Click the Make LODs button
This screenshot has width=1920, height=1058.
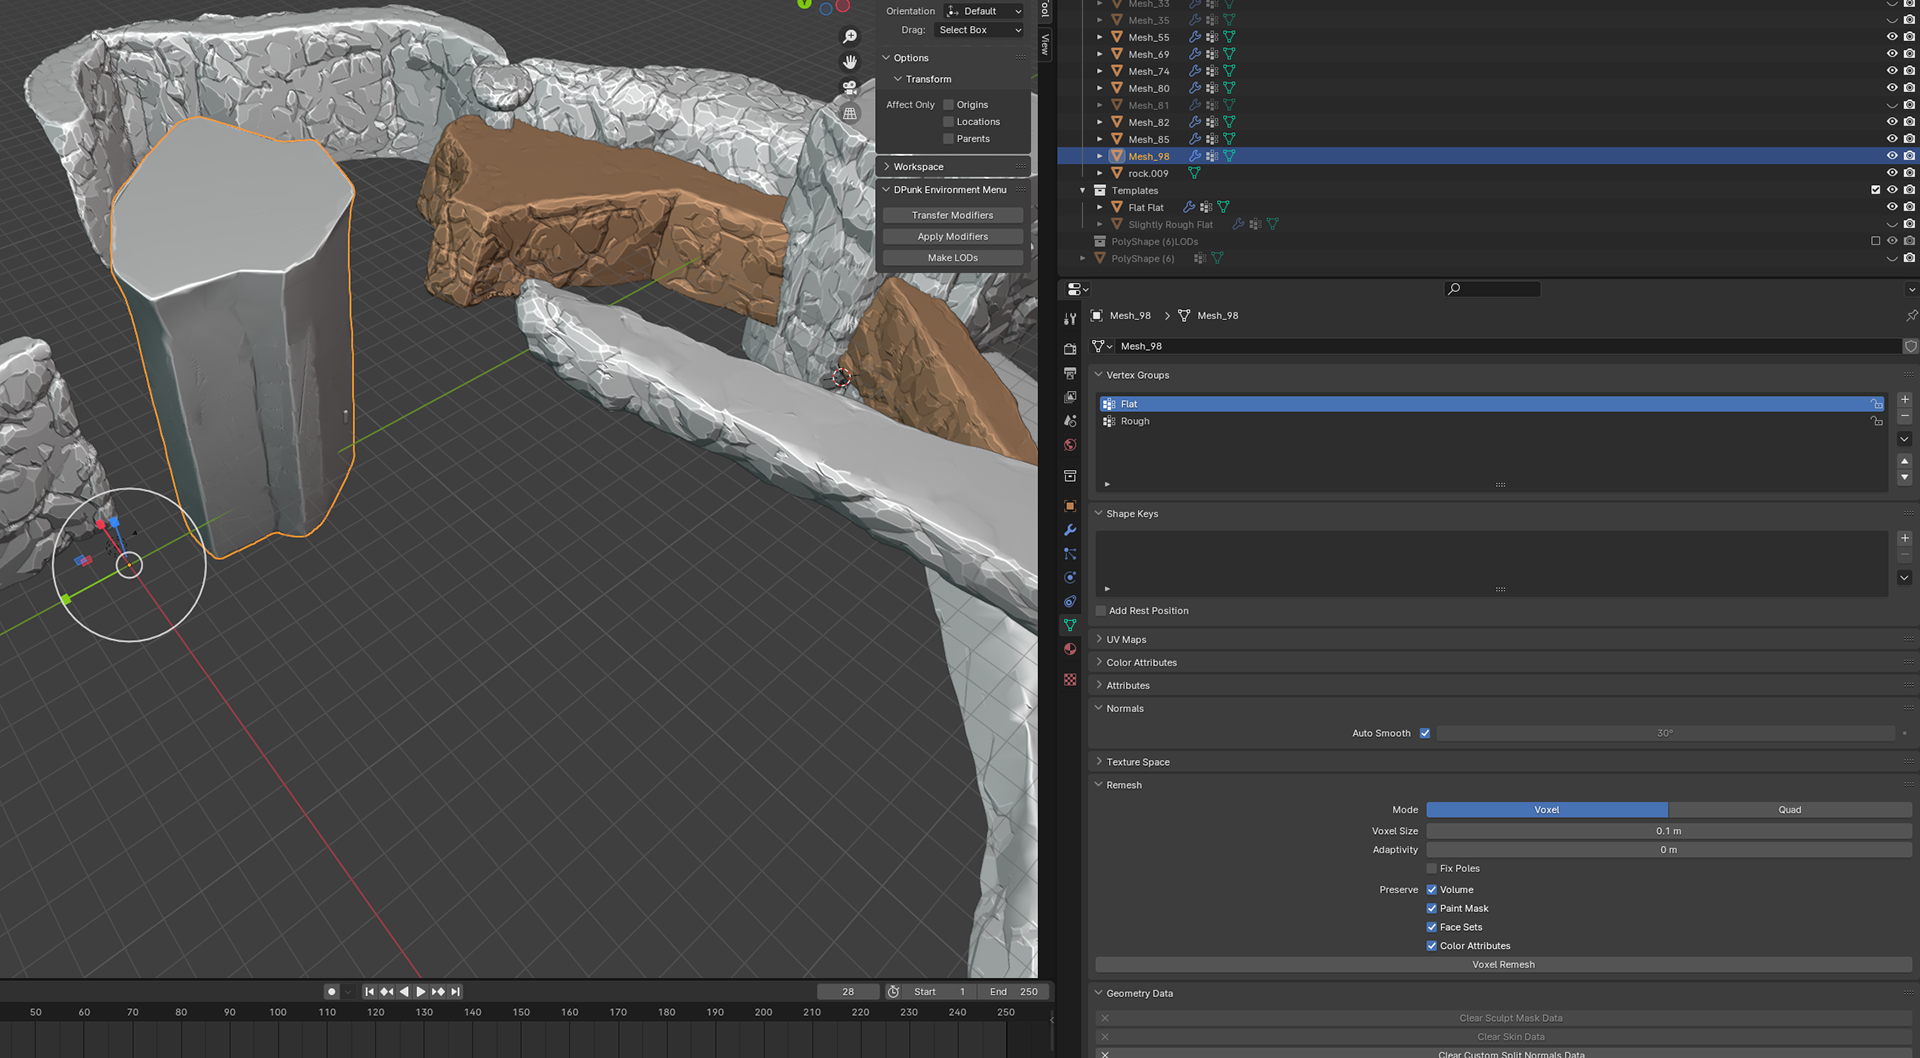(952, 258)
